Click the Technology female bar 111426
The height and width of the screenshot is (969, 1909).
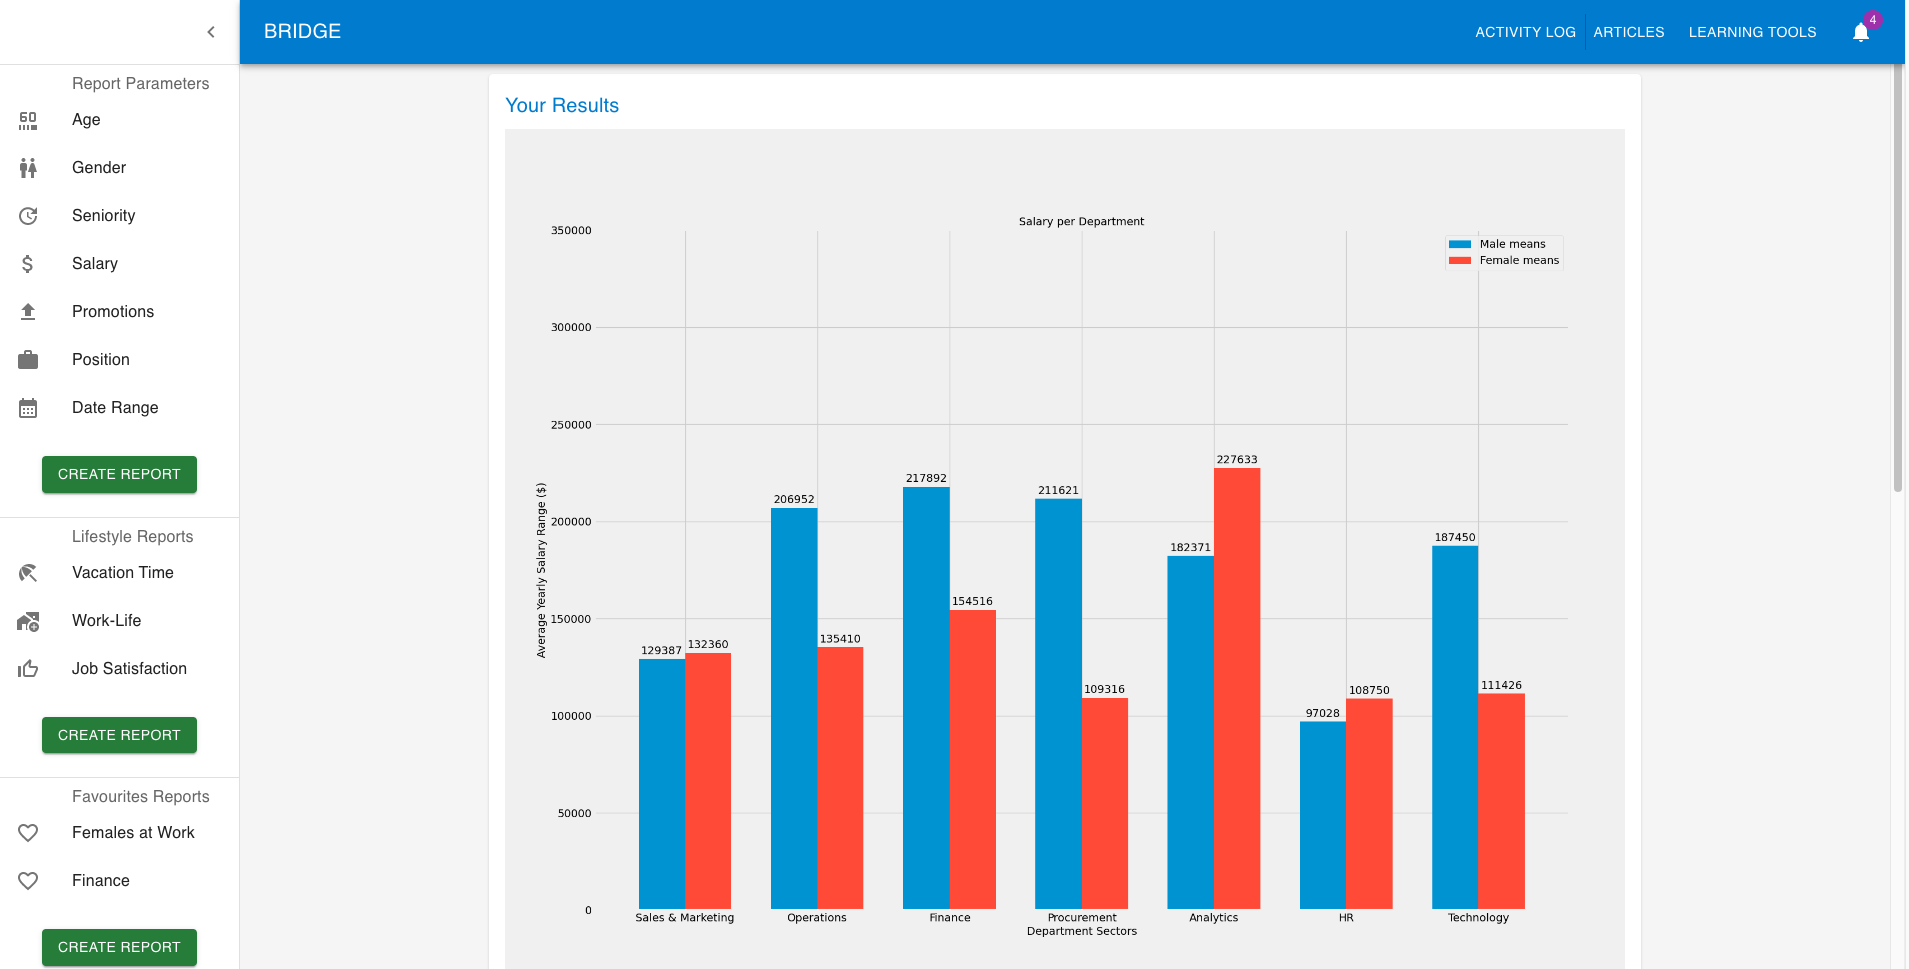click(x=1501, y=801)
